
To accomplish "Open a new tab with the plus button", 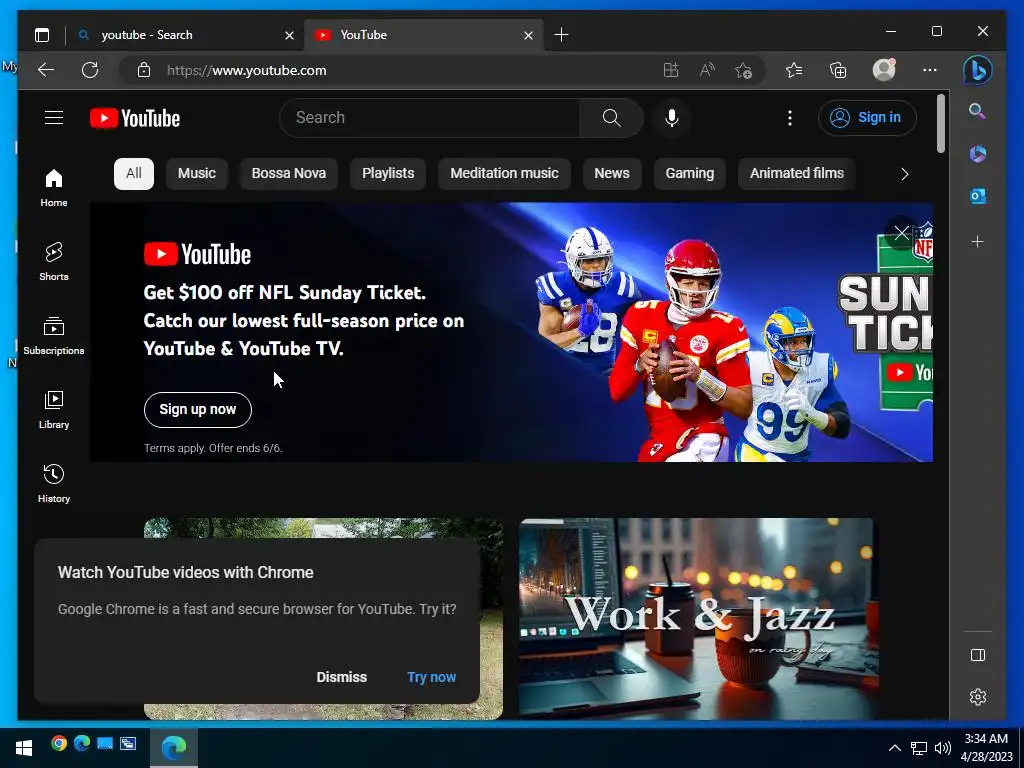I will [561, 35].
